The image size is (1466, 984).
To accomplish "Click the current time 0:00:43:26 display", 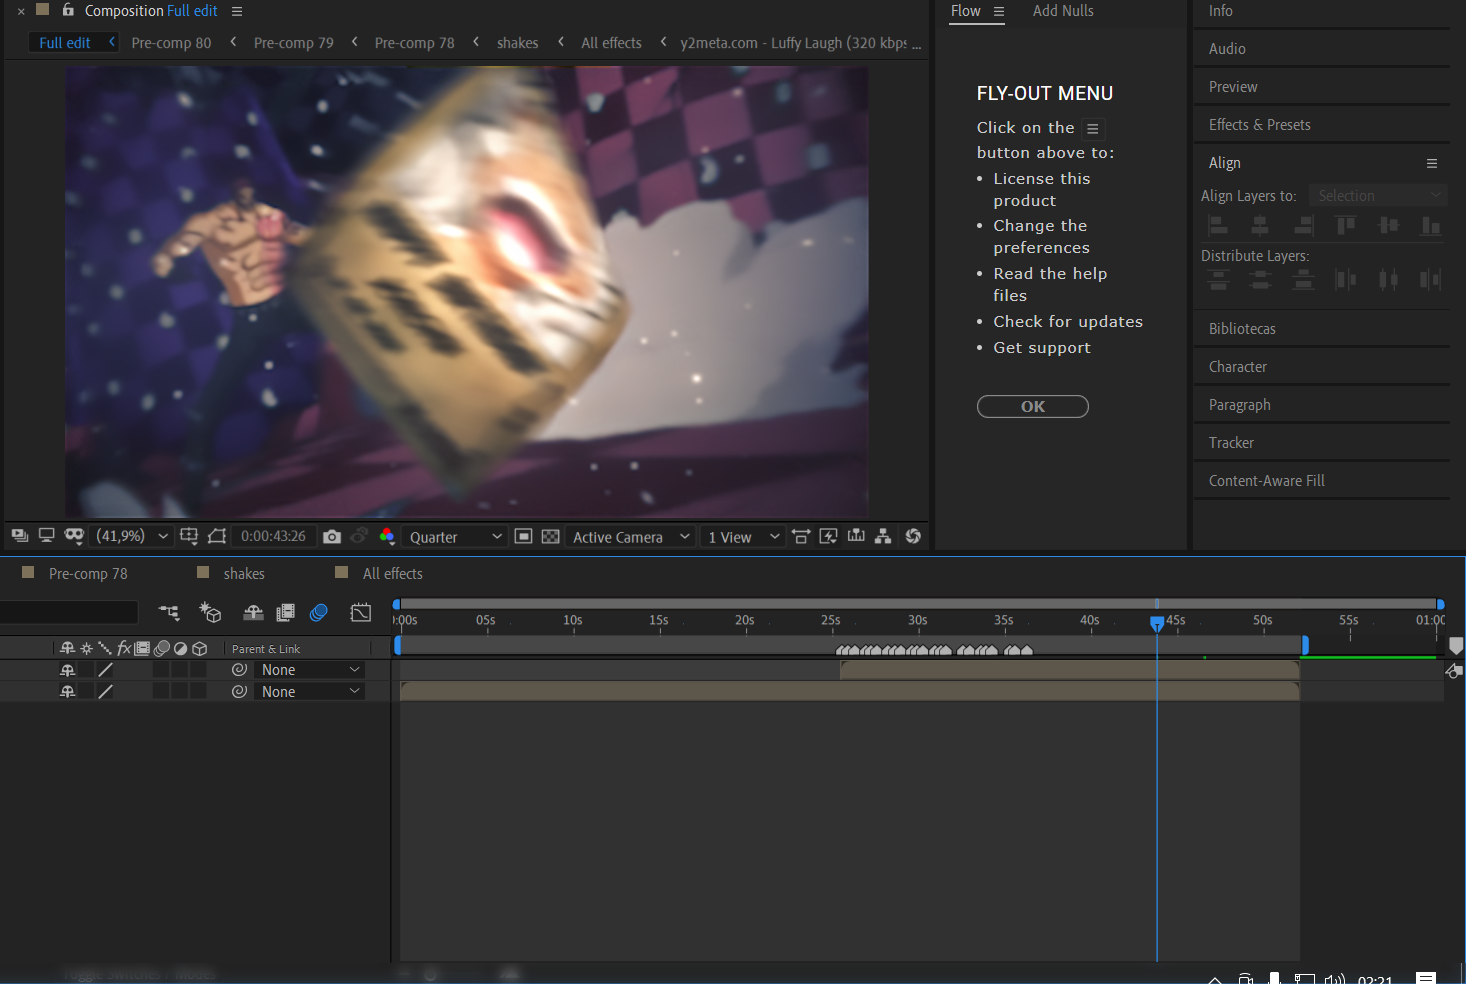I will [273, 537].
